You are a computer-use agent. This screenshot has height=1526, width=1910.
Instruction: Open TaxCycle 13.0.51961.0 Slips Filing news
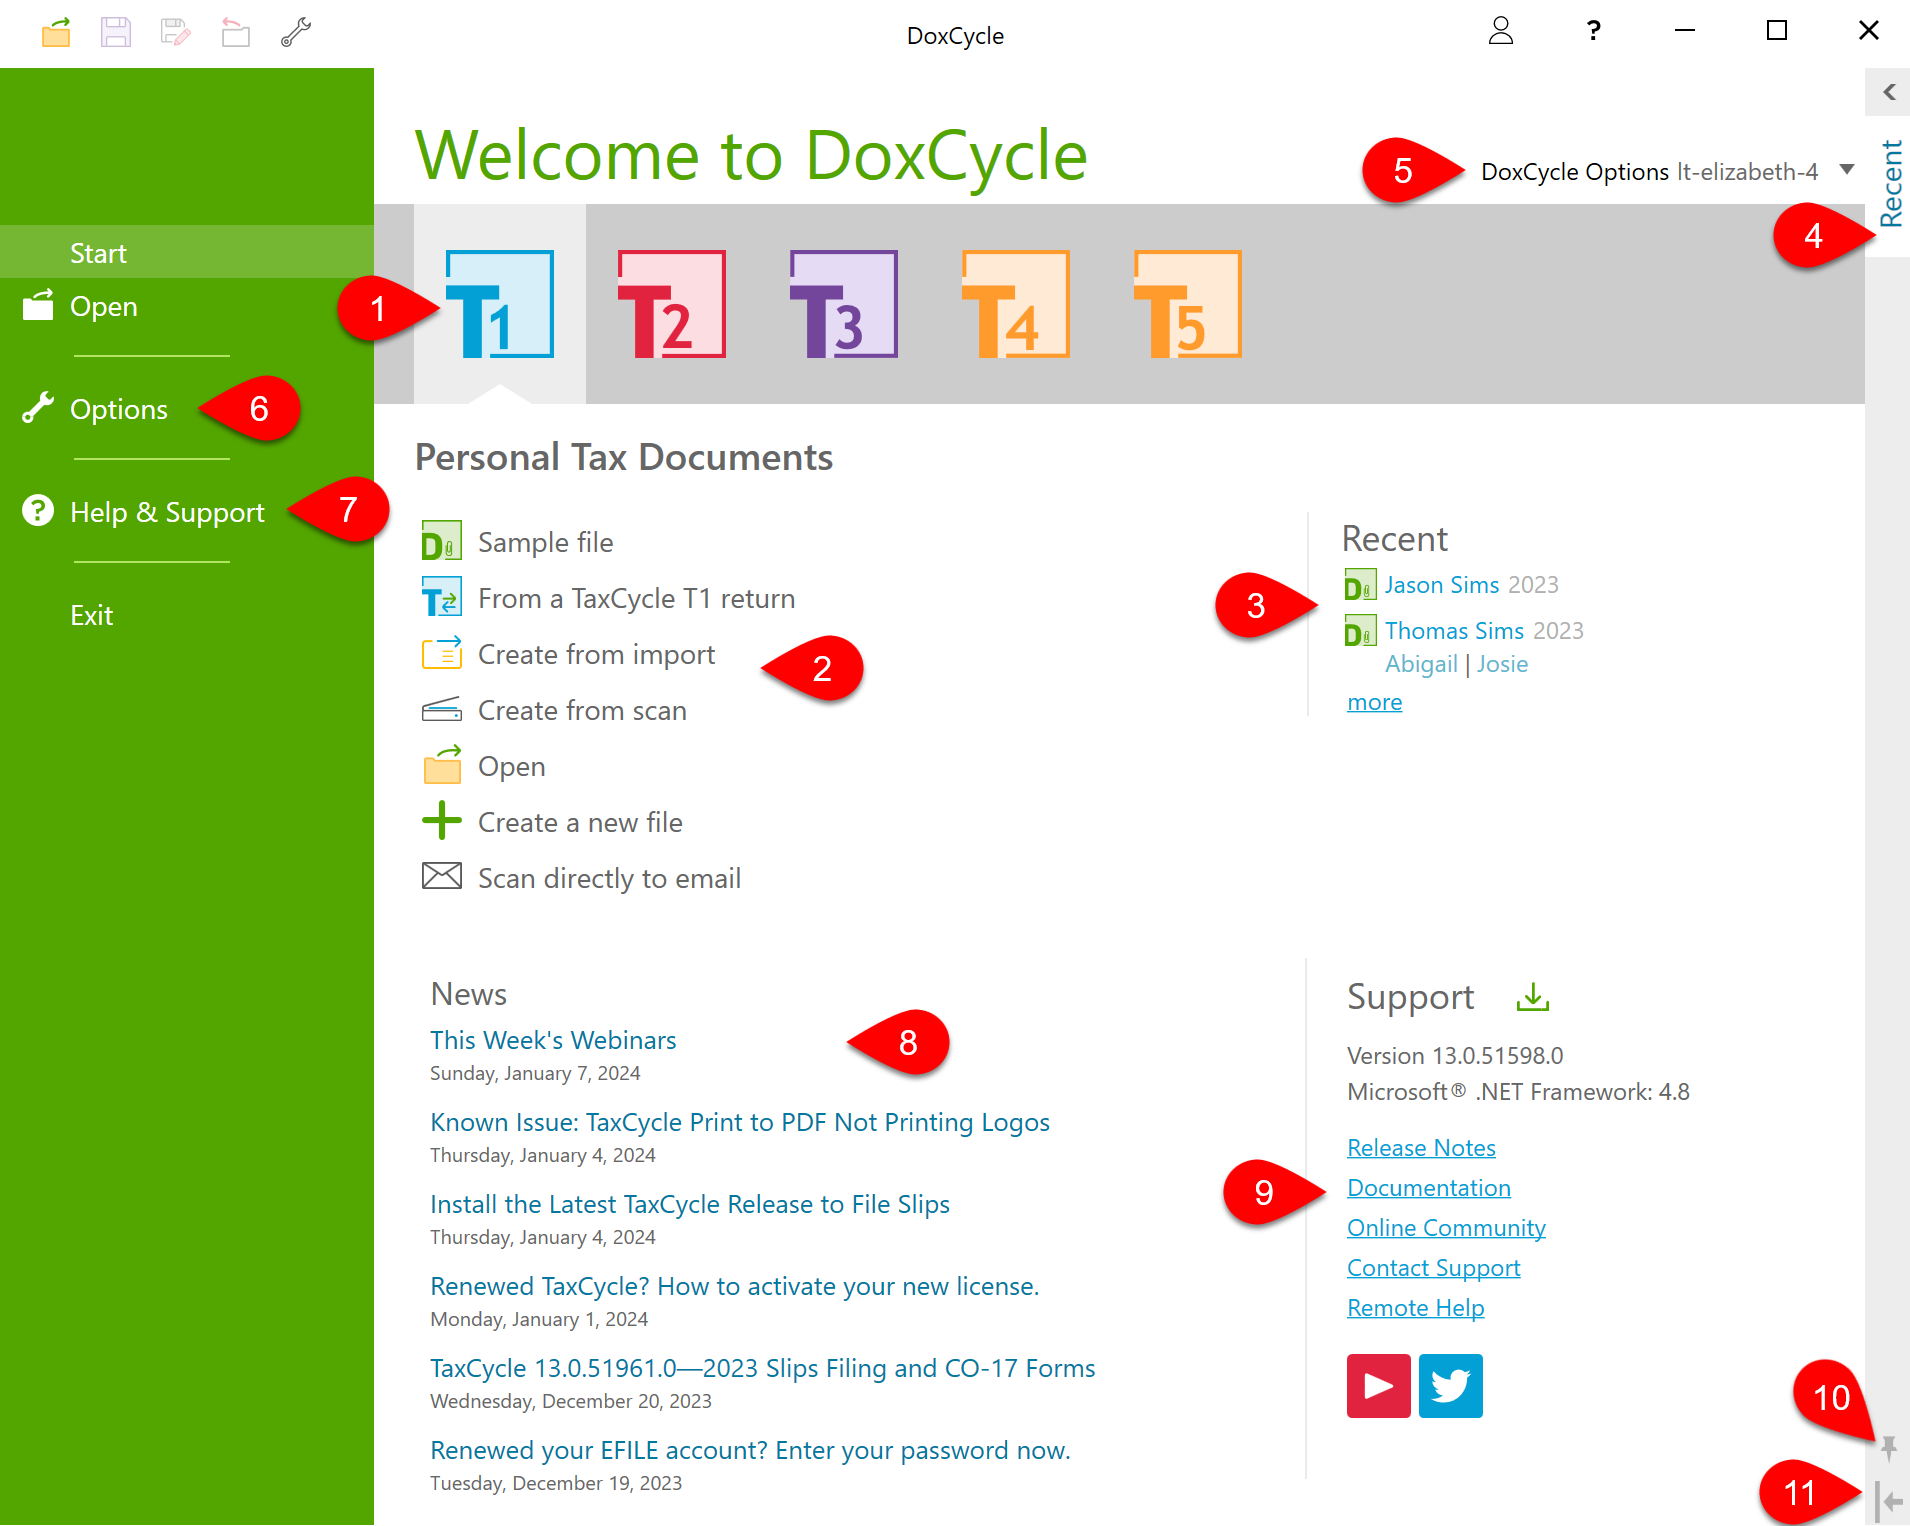coord(763,1368)
